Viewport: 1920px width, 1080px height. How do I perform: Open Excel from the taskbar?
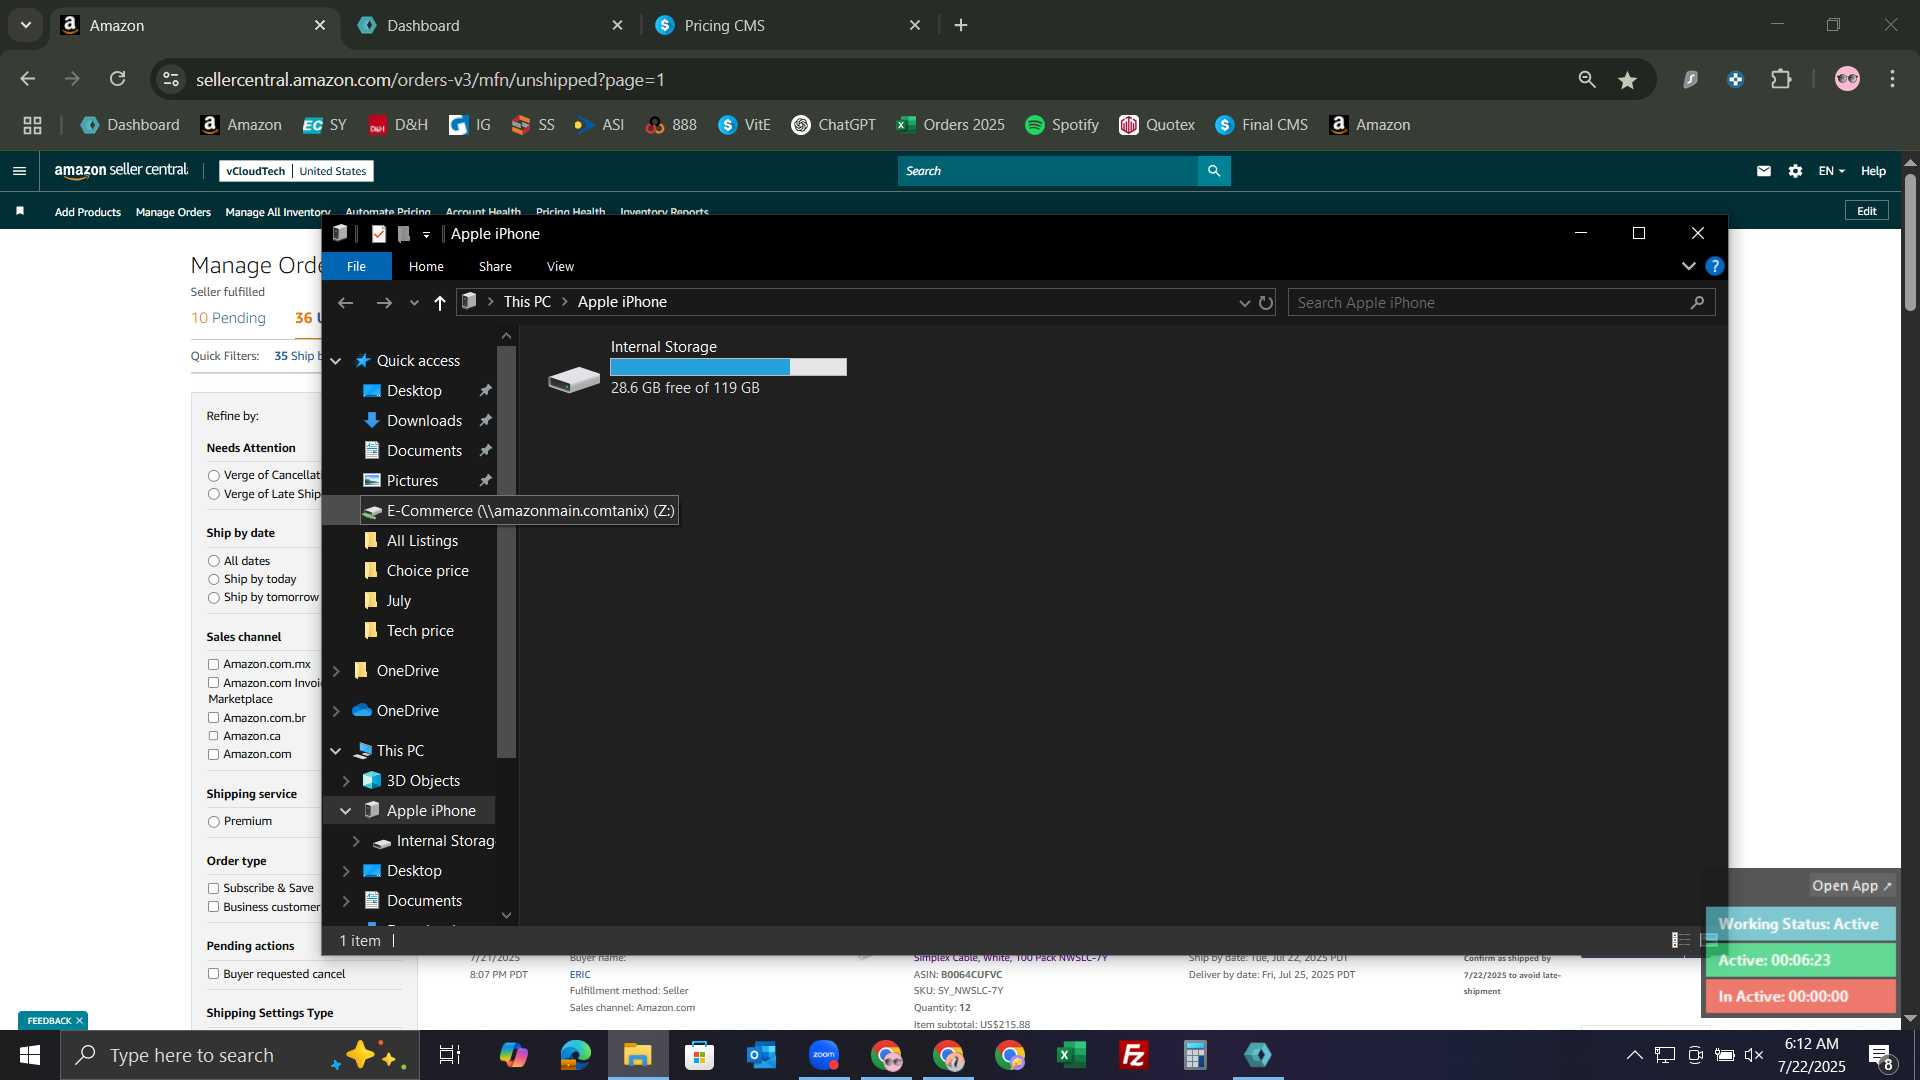[1071, 1055]
